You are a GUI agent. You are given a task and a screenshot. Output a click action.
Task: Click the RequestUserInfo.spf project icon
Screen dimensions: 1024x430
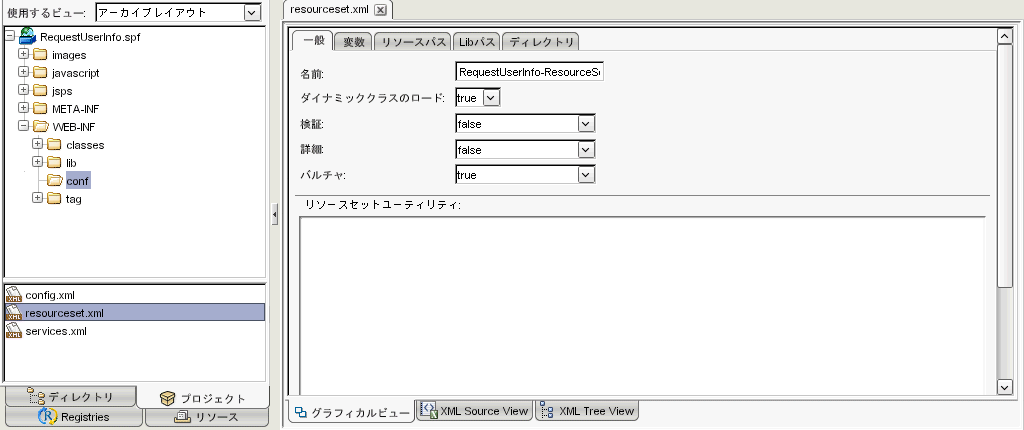click(28, 37)
